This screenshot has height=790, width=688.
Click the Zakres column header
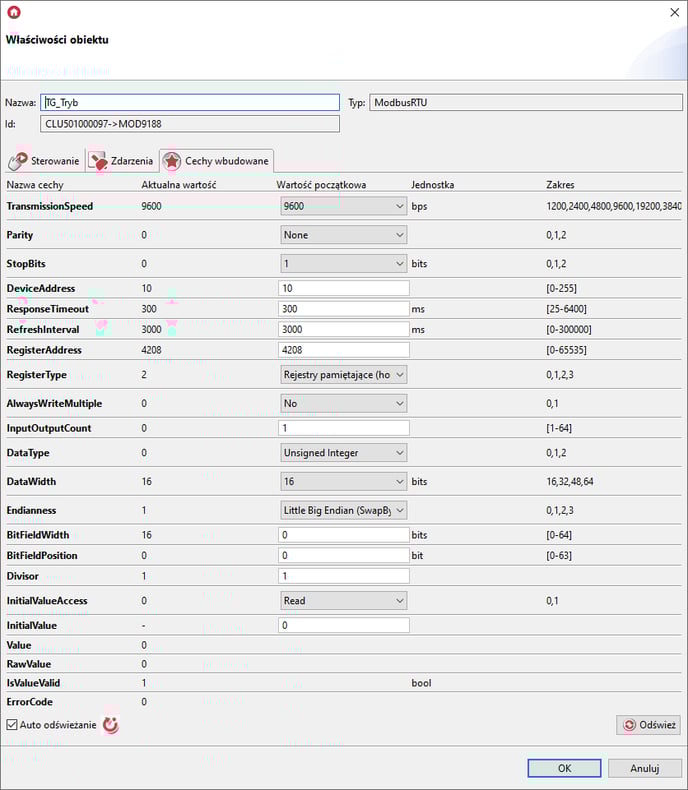560,185
